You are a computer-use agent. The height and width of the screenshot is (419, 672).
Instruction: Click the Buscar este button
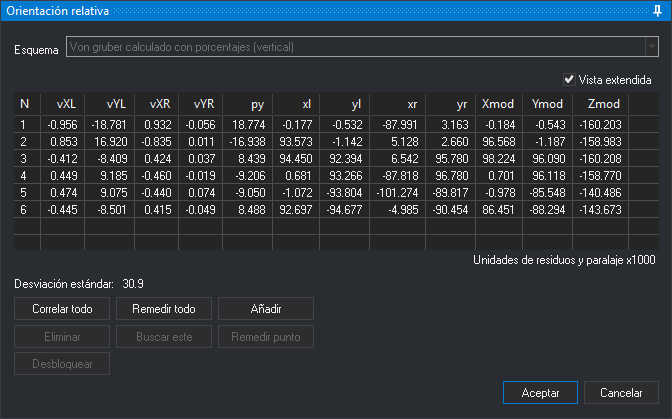pos(164,337)
